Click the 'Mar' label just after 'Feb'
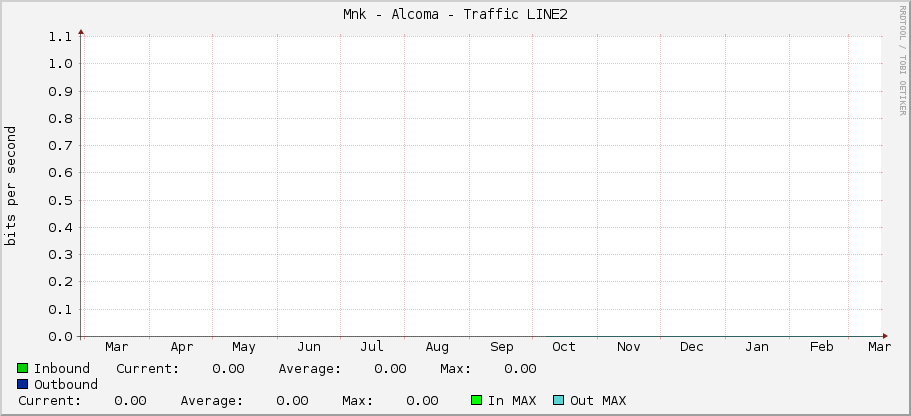Screen dimensions: 911x416 pyautogui.click(x=880, y=347)
